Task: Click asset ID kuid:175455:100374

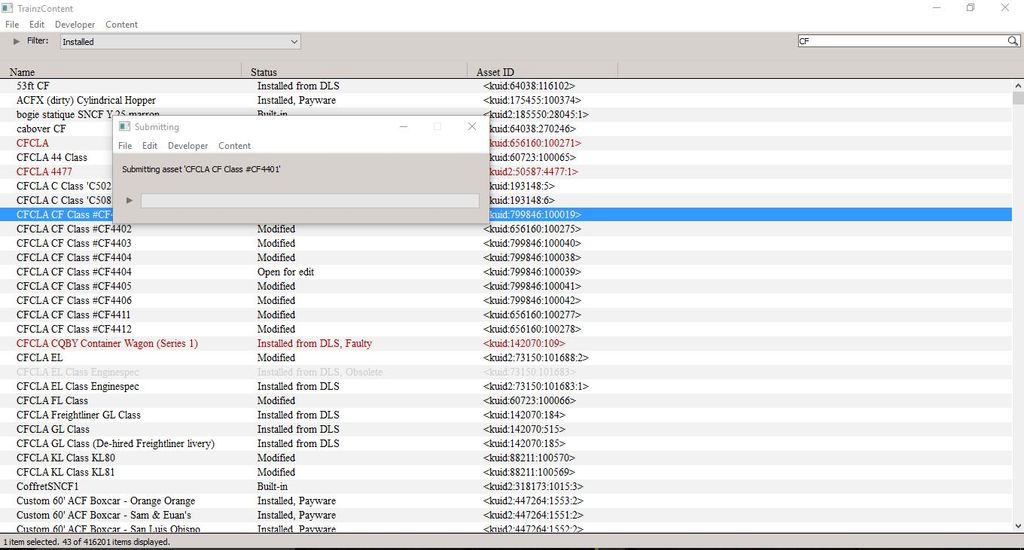Action: pos(532,100)
